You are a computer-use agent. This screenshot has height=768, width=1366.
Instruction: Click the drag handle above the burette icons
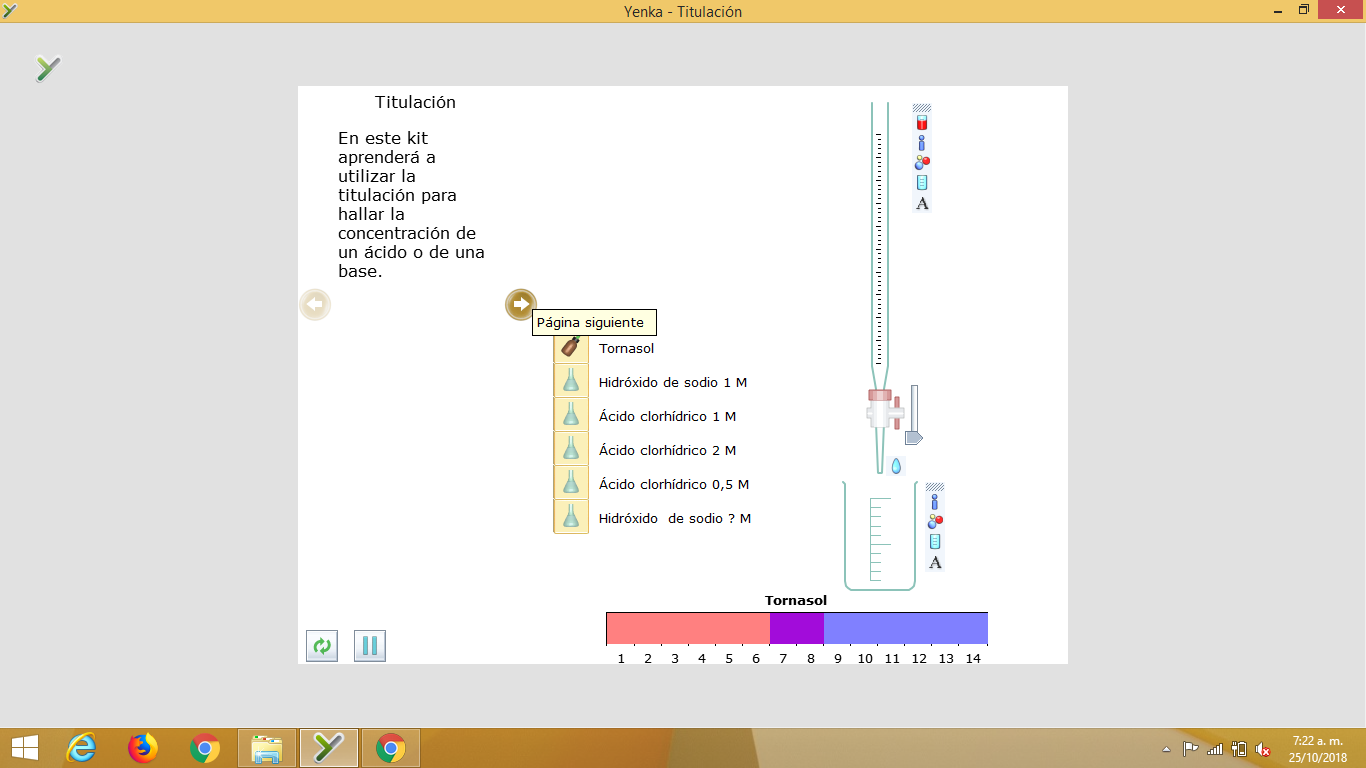922,108
